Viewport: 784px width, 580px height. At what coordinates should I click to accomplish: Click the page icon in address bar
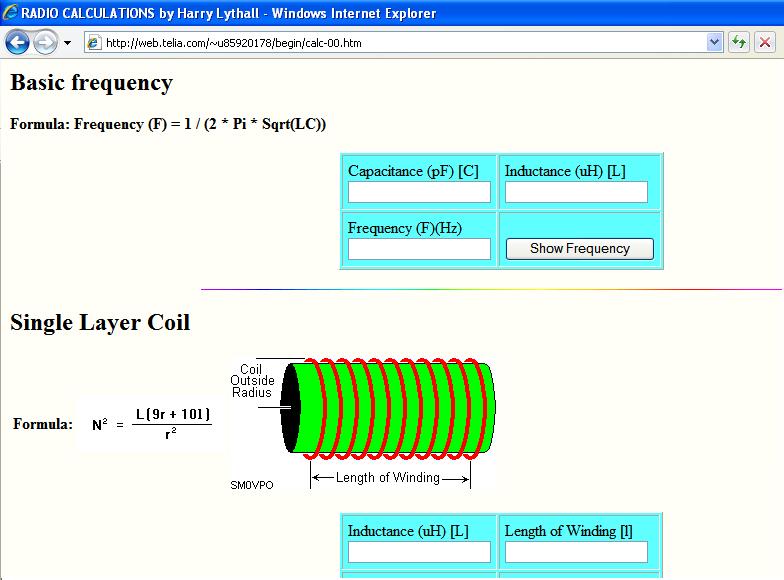click(x=94, y=43)
